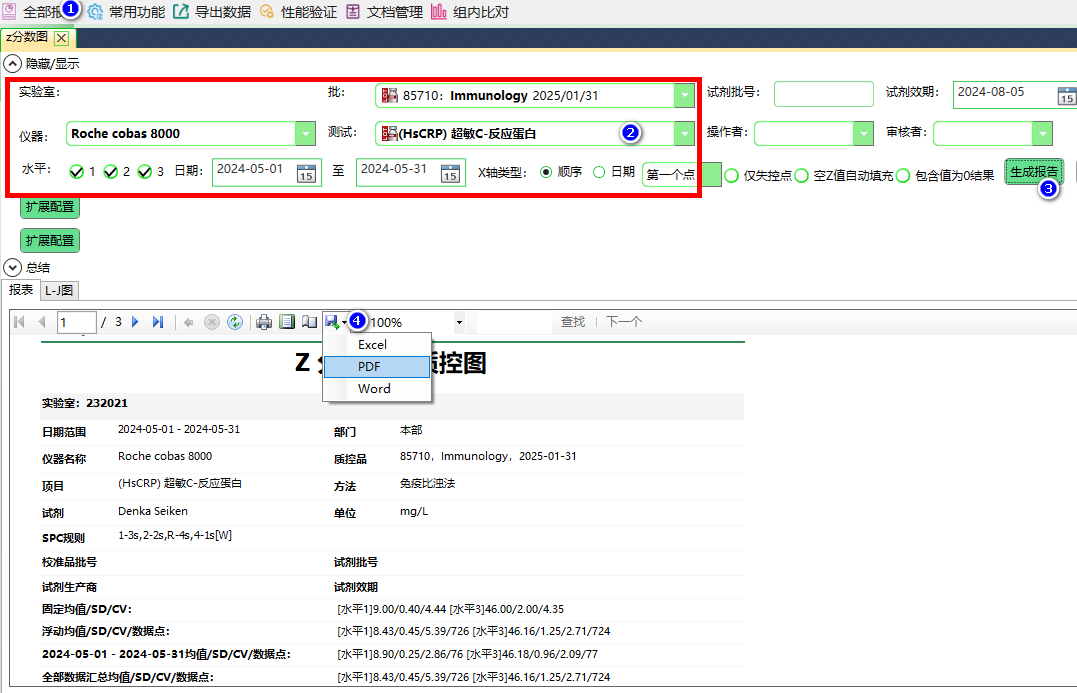Open the 仪器 instrument dropdown
This screenshot has width=1077, height=693.
[306, 133]
